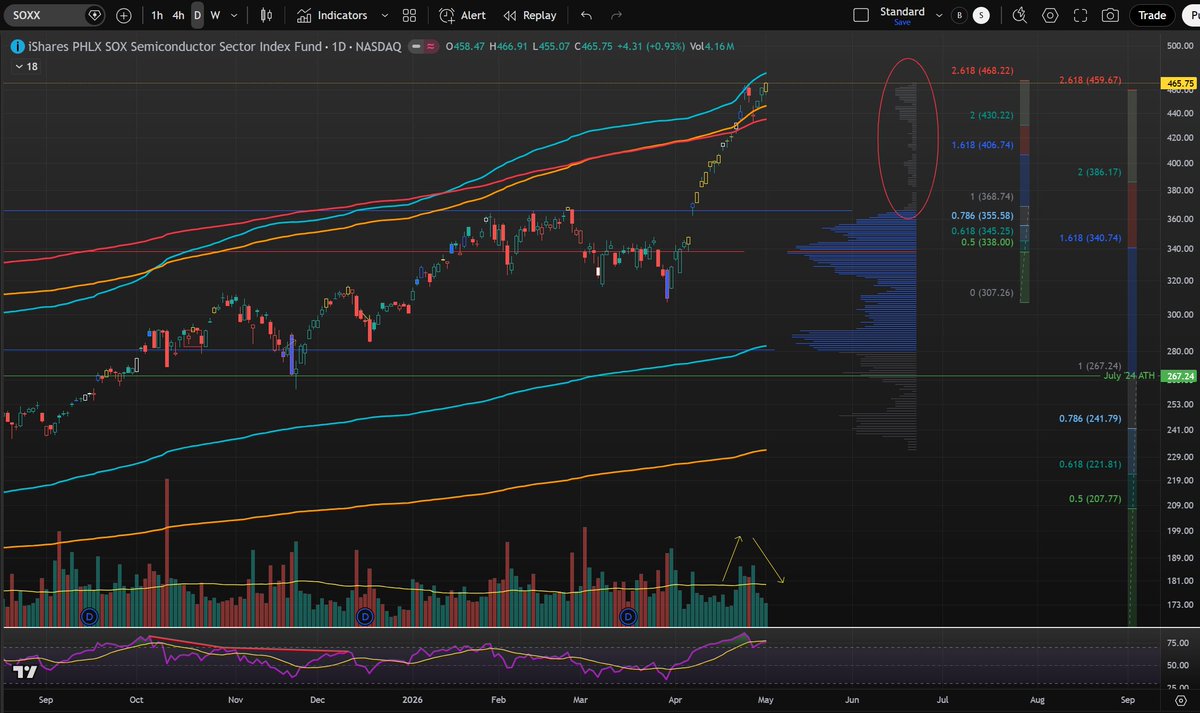Click the 267.24 green price label on the price axis
The height and width of the screenshot is (713, 1200).
[1180, 377]
